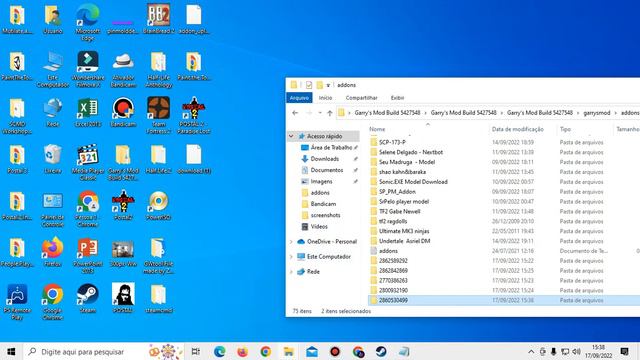Launch Bandicam desktop shortcut
Screen dimensions: 640x360
pos(123,113)
